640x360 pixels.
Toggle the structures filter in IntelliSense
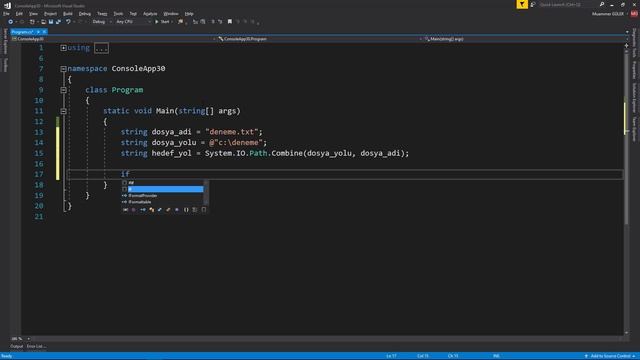click(160, 210)
